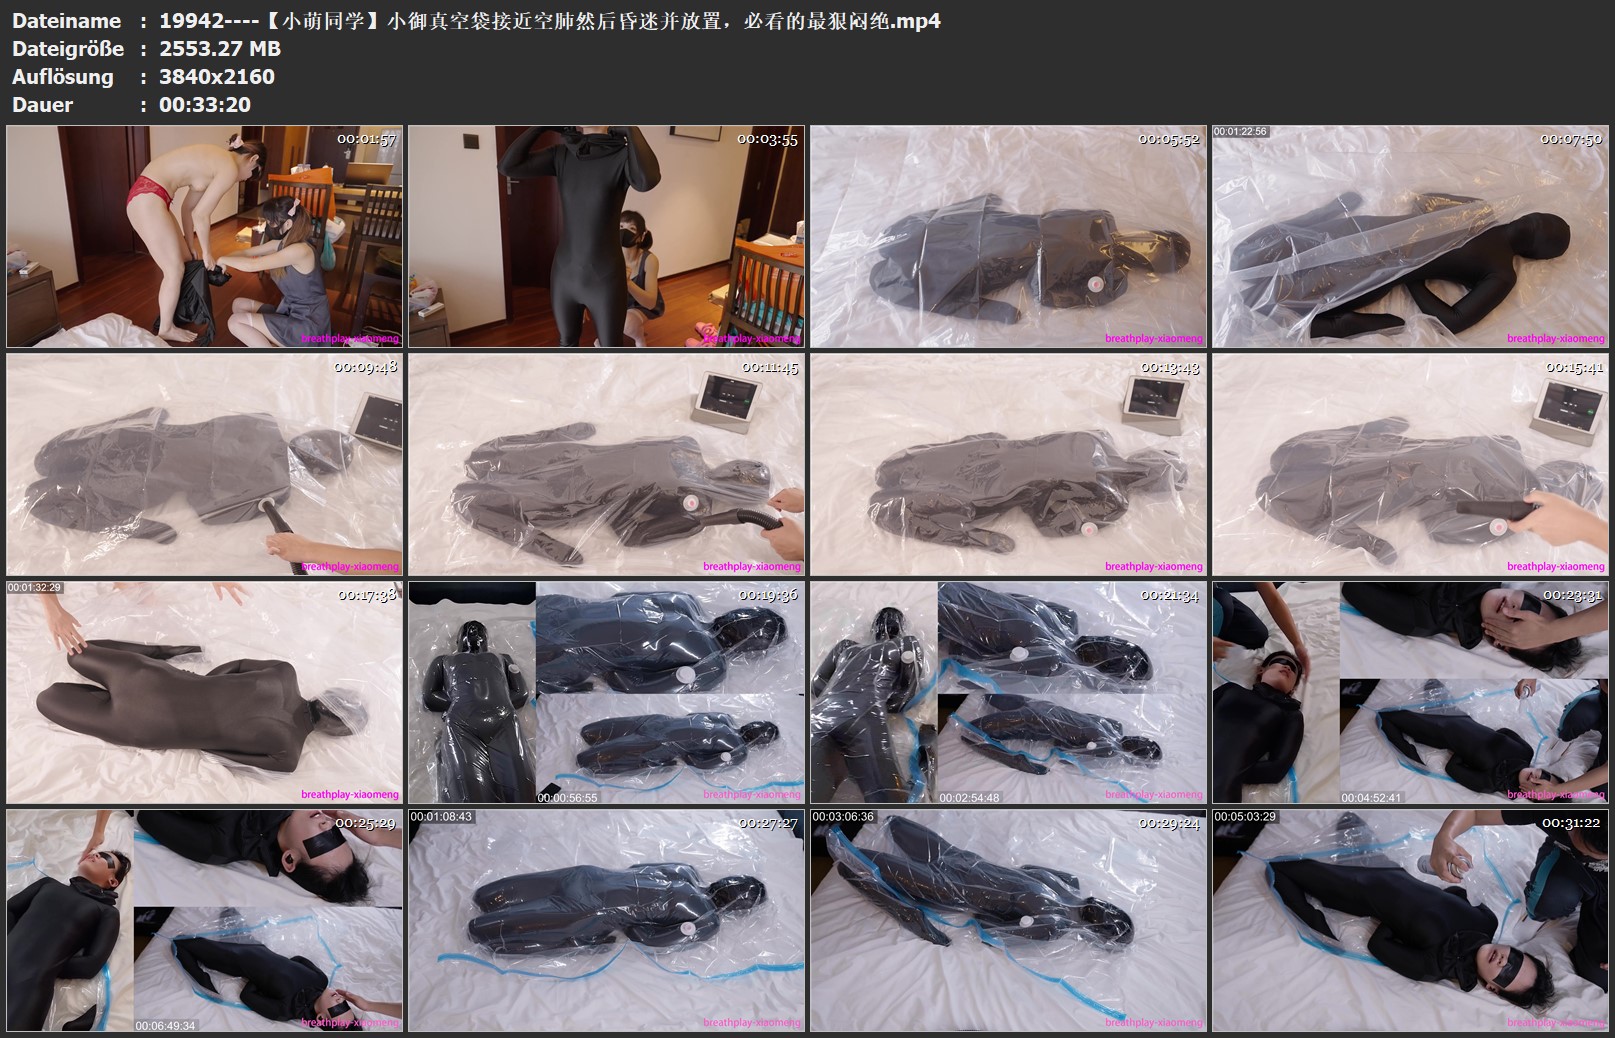Open the frame marked 00:05:52

[1008, 236]
